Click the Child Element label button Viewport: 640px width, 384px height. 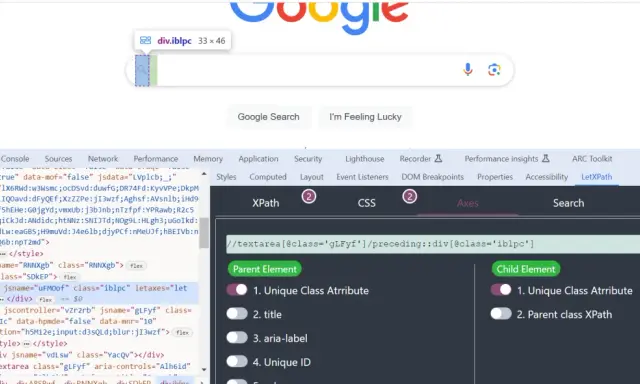pos(526,269)
